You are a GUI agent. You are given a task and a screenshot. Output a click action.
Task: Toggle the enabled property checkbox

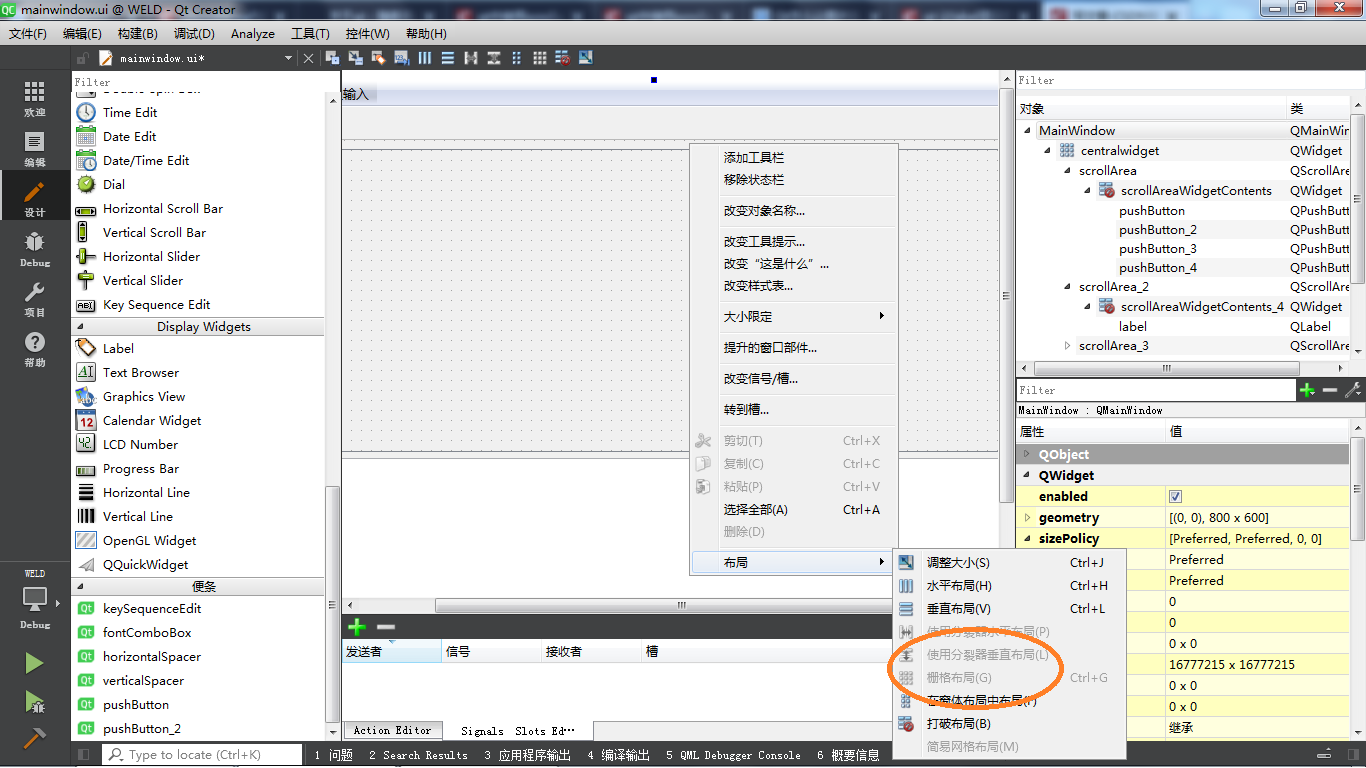click(1175, 497)
